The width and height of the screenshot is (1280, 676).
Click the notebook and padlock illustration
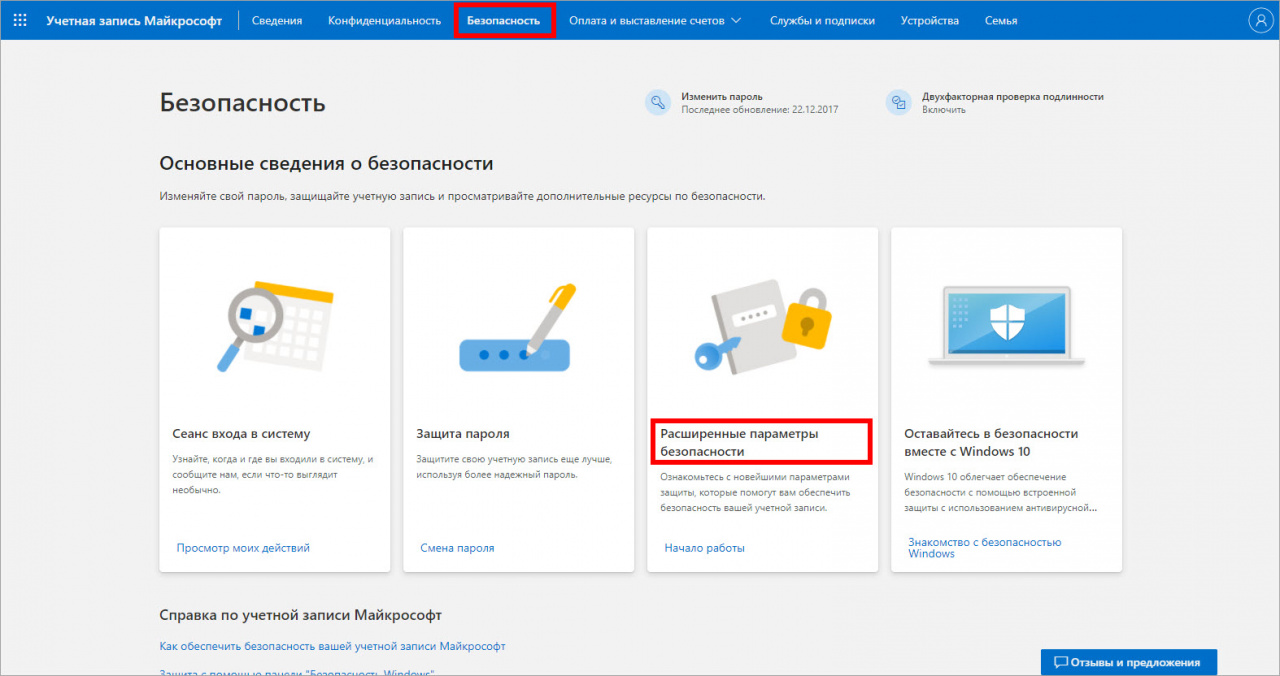(762, 328)
